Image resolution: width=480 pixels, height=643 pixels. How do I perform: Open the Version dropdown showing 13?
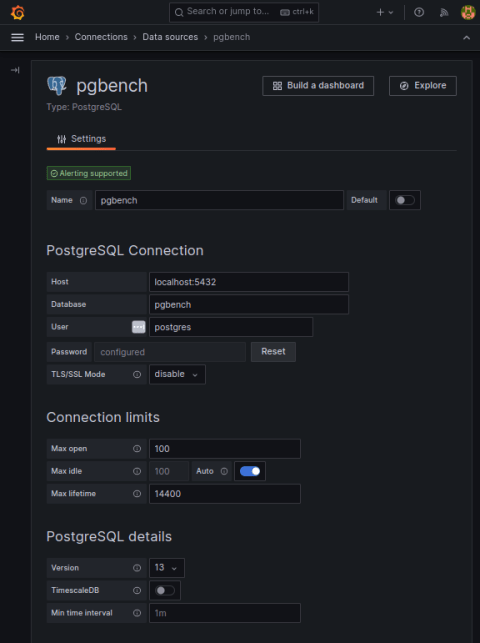(x=166, y=568)
